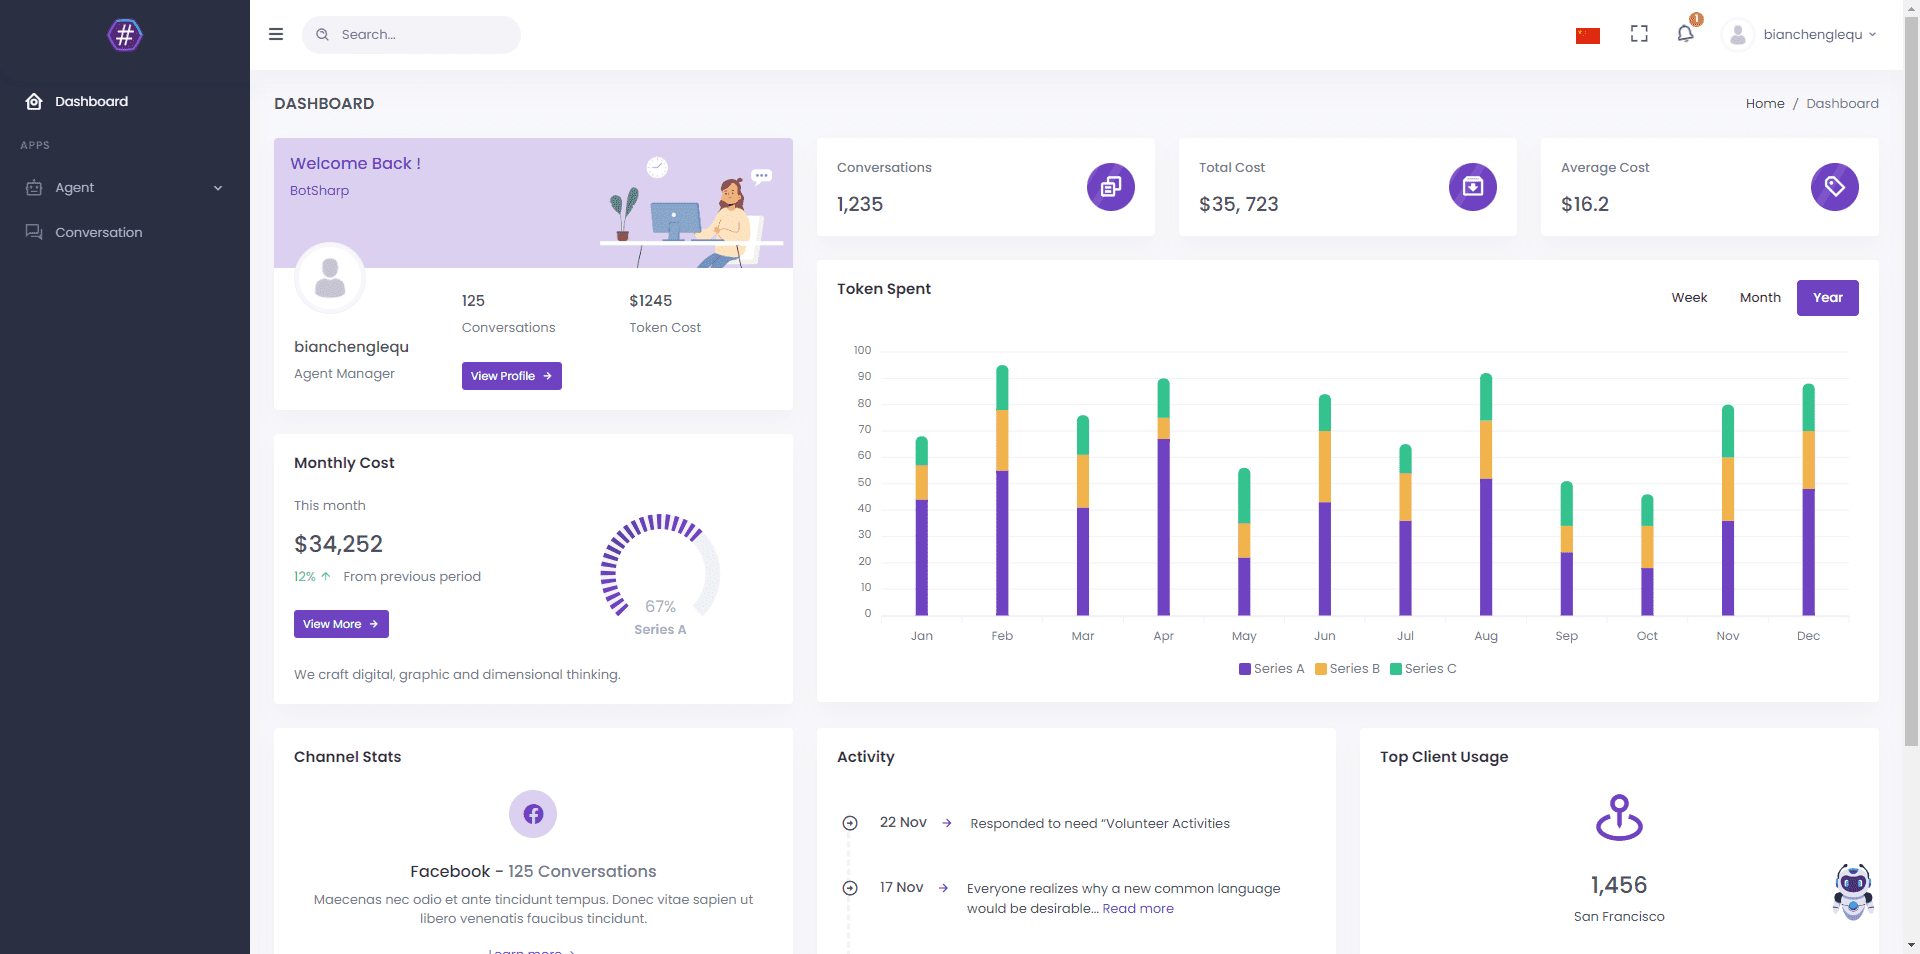Click the Conversation sidebar icon
This screenshot has width=1920, height=954.
click(x=34, y=232)
